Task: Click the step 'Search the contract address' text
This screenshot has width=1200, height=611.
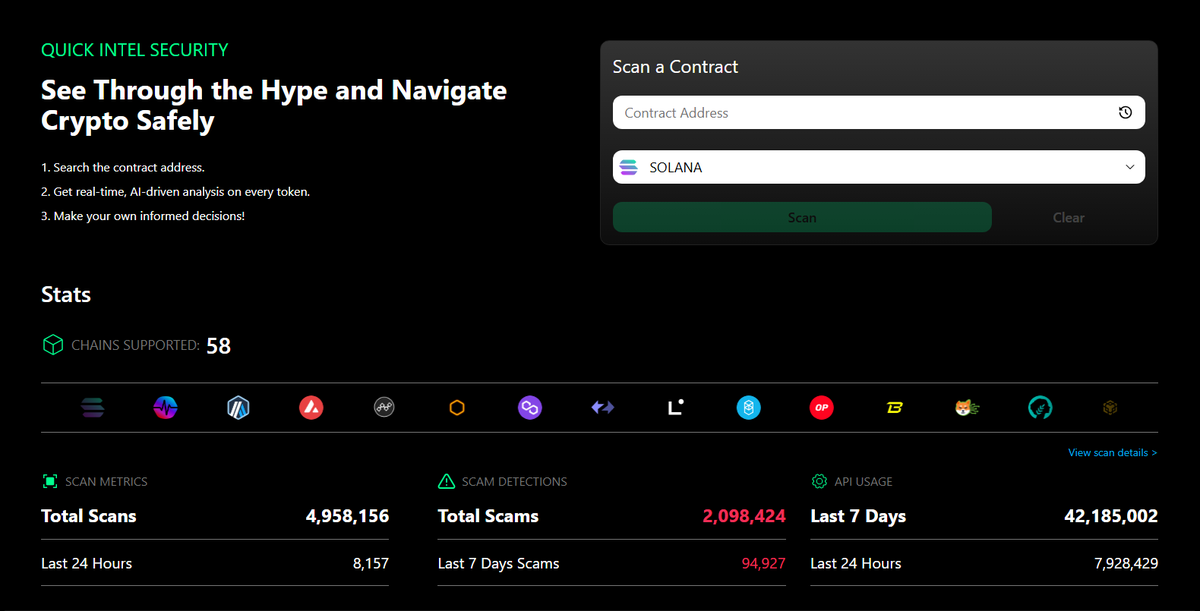Action: point(123,168)
